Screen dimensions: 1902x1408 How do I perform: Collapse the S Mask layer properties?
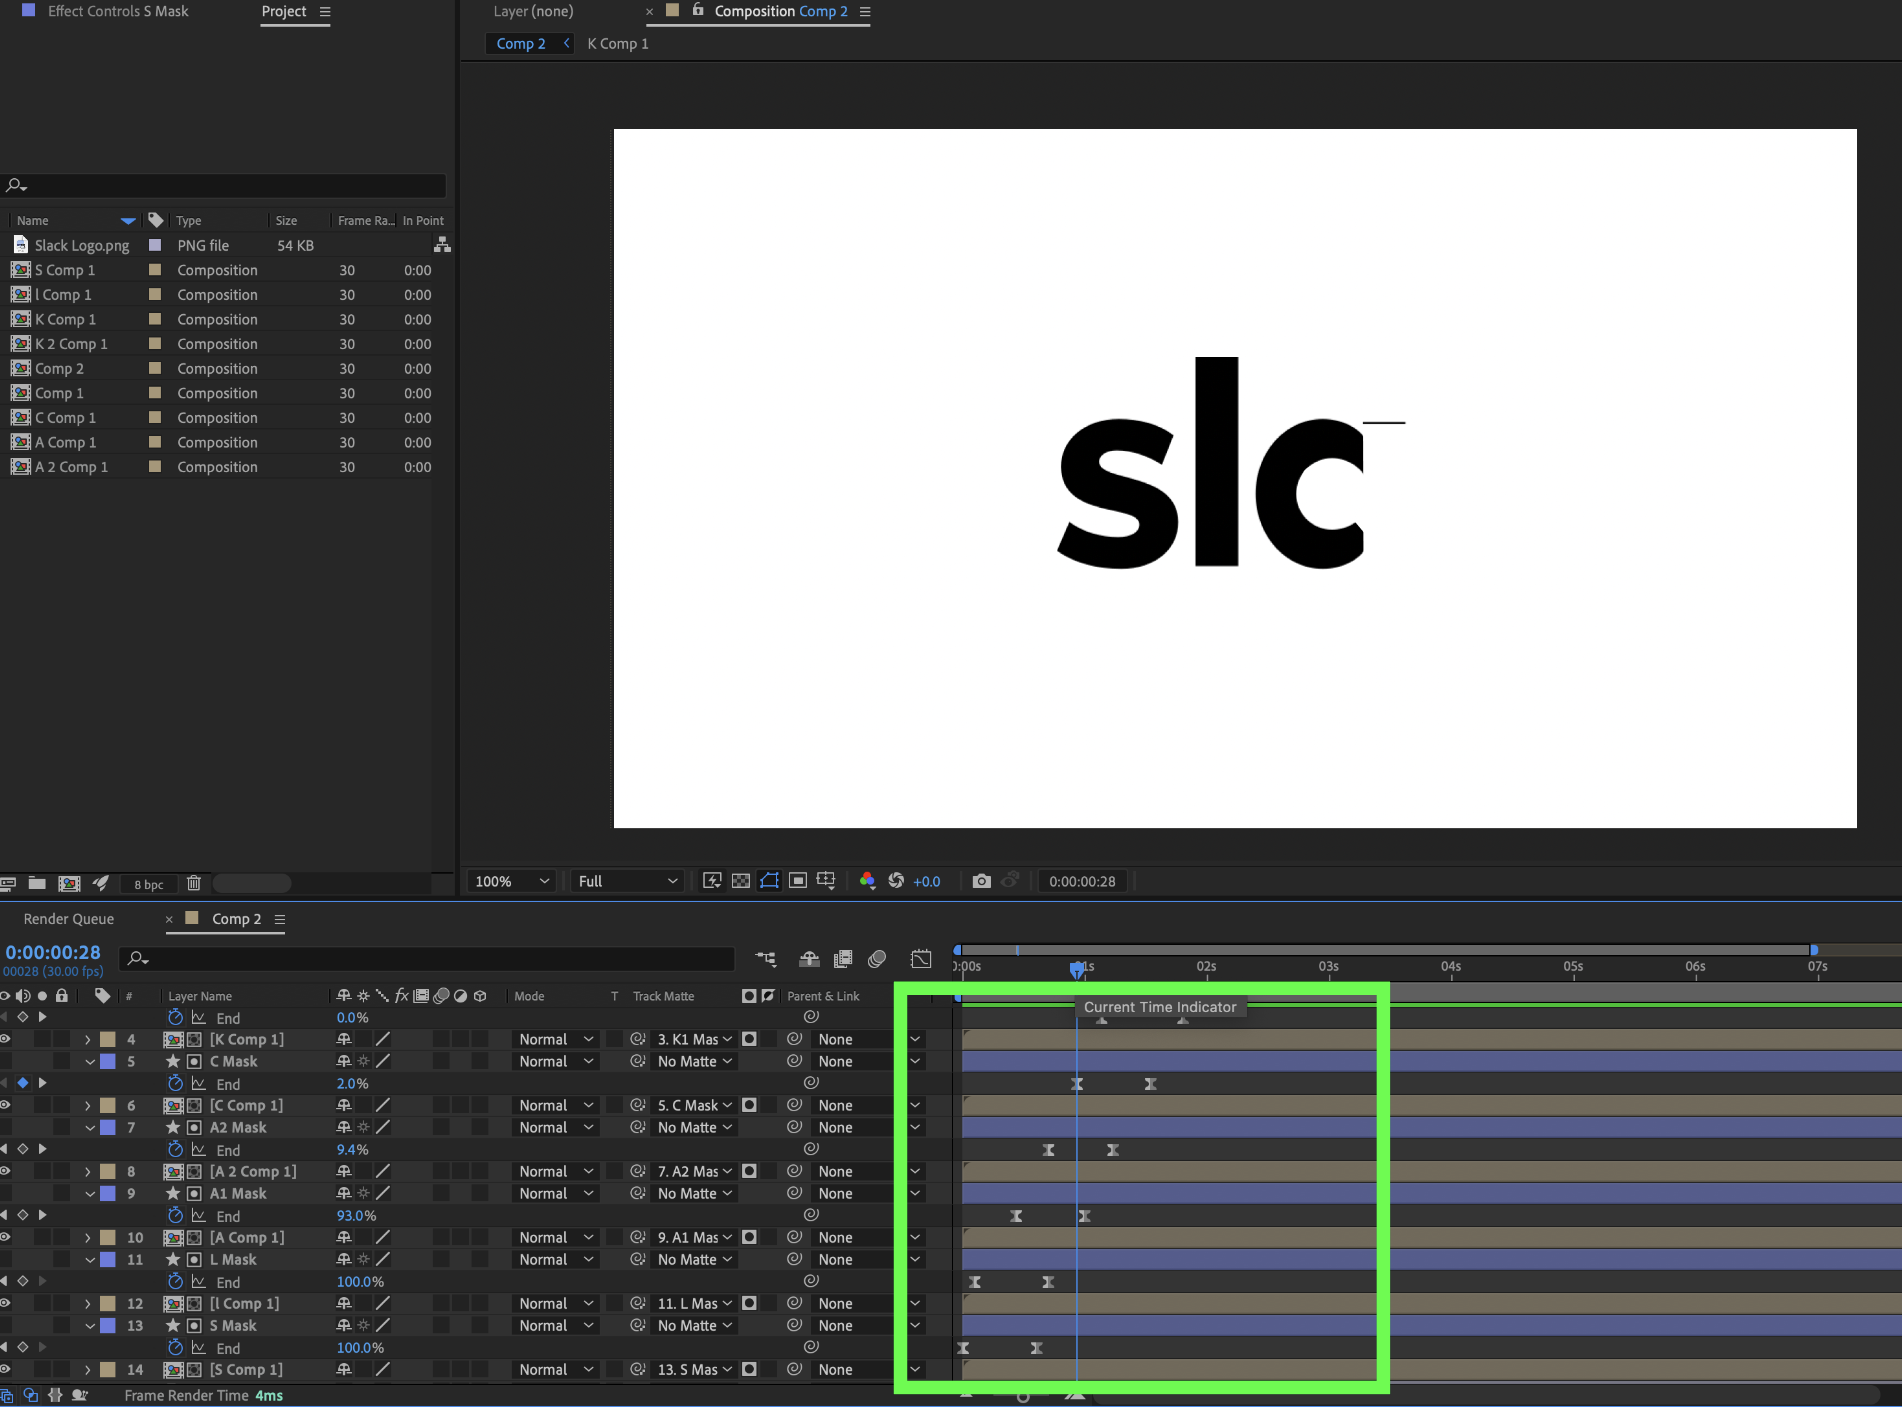(x=90, y=1325)
